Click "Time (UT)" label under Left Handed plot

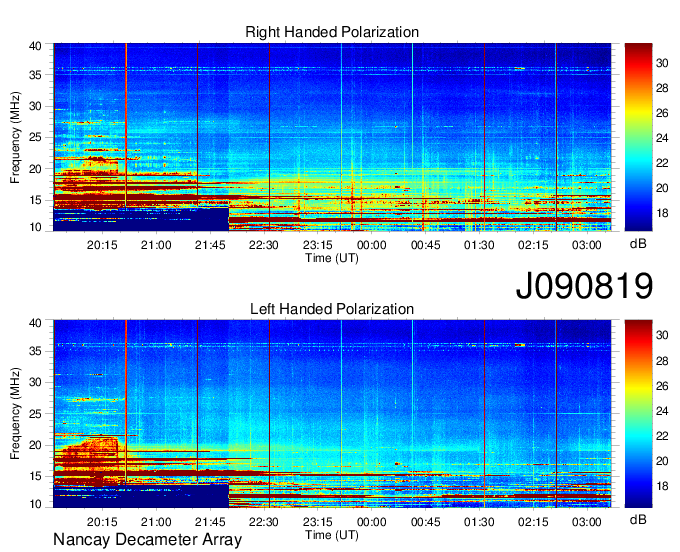coord(332,535)
